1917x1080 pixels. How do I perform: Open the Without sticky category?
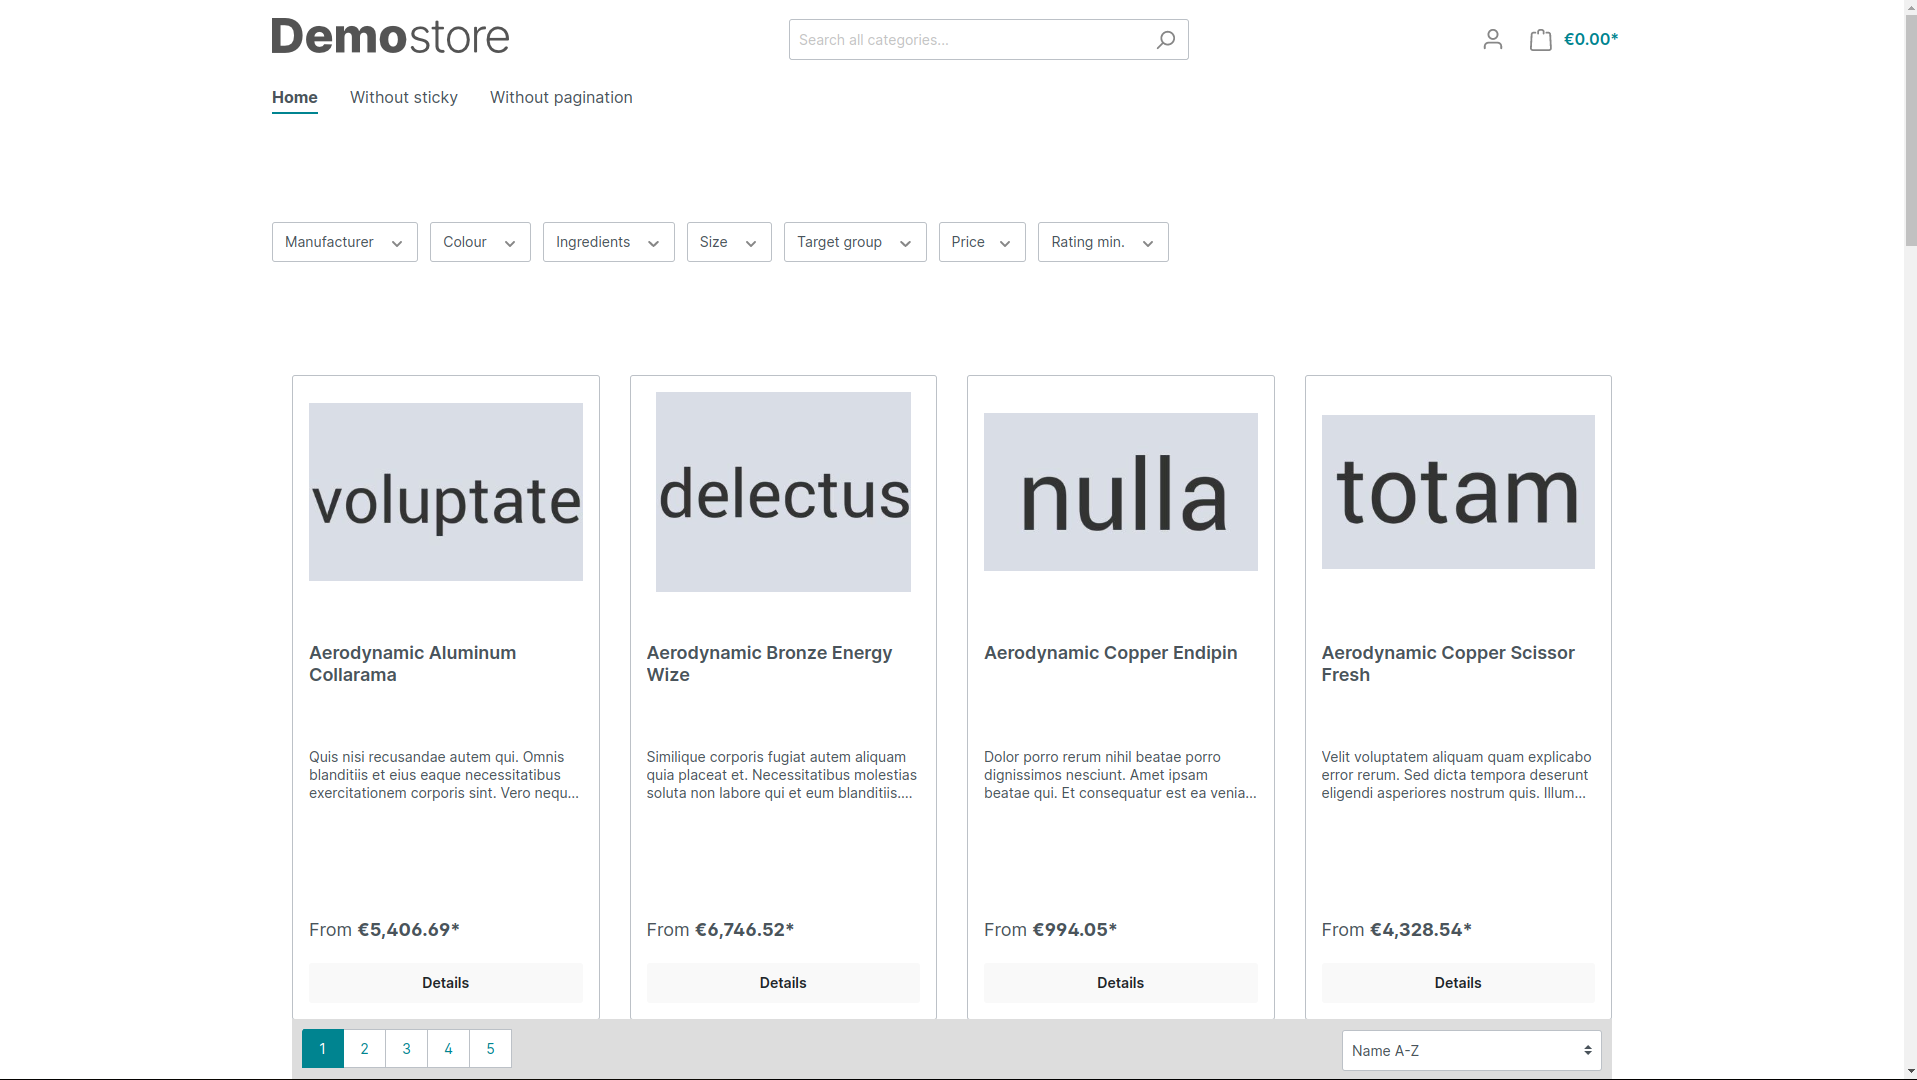[404, 97]
